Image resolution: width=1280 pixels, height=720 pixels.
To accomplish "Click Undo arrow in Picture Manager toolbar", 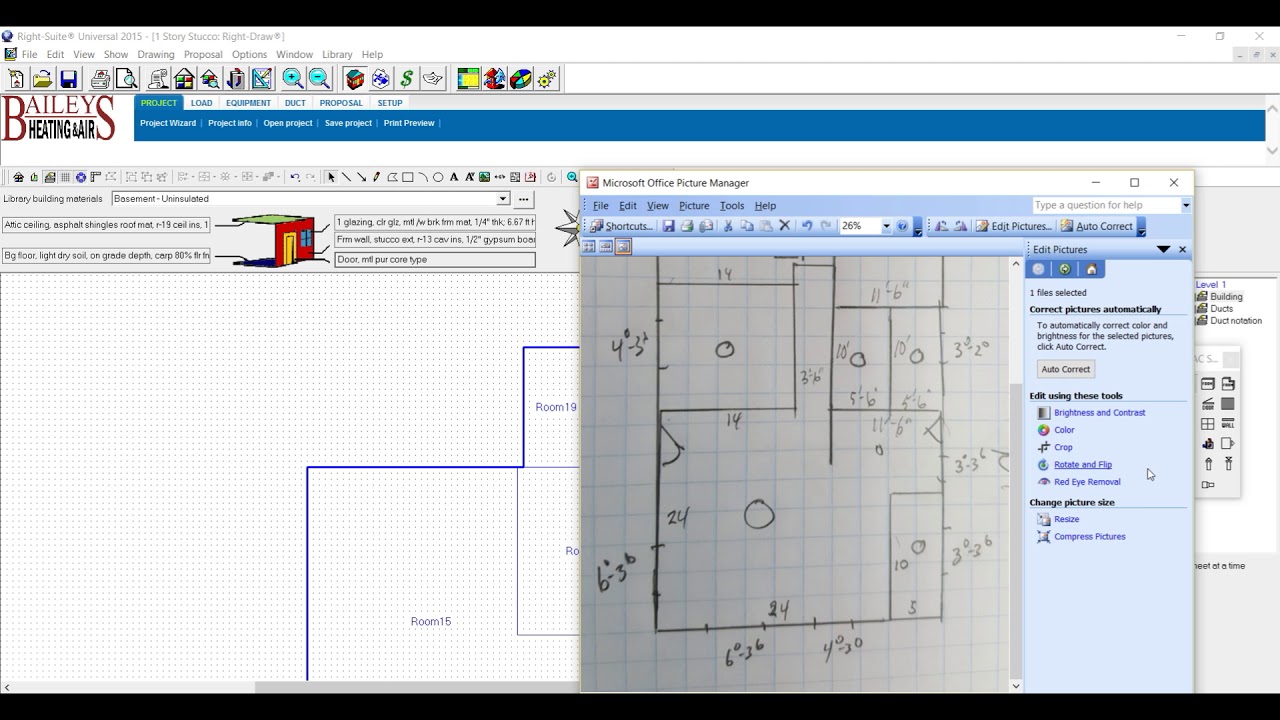I will click(807, 226).
